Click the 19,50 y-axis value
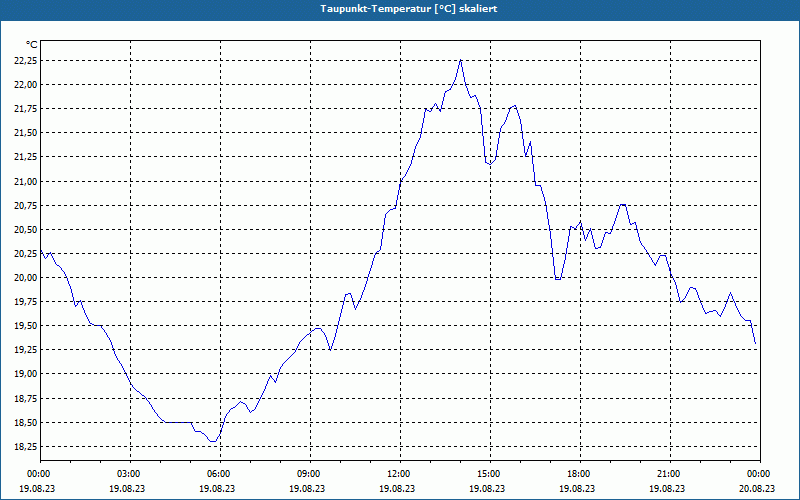800x500 pixels. tap(25, 326)
